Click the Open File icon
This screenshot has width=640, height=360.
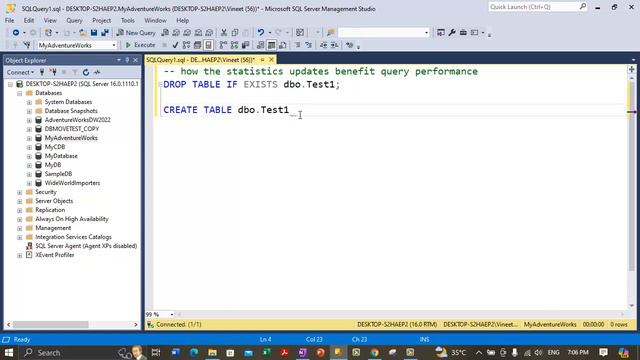(x=82, y=33)
